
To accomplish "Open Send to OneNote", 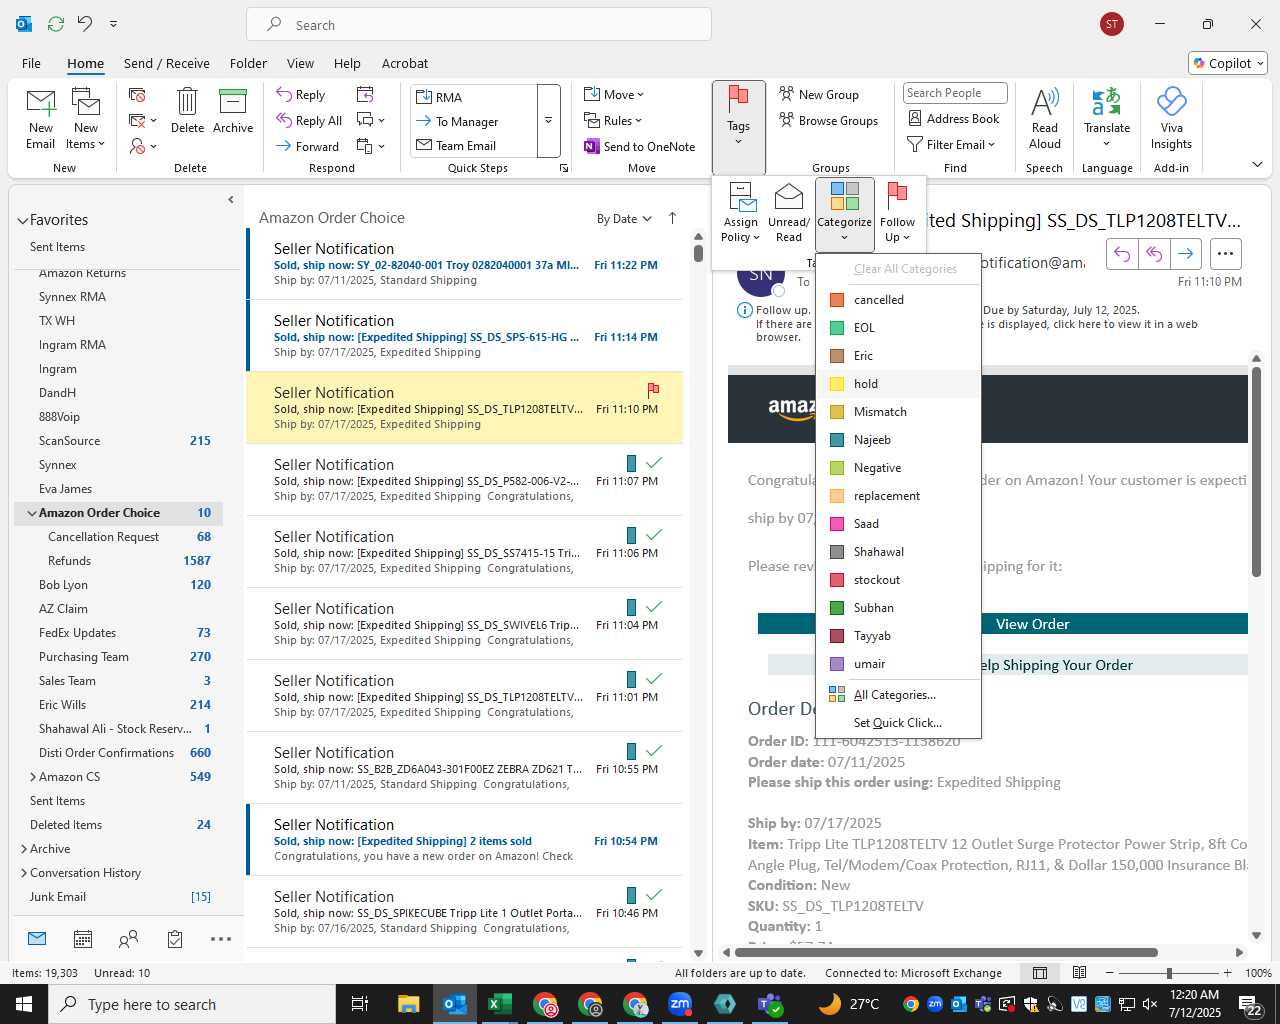I will [639, 146].
